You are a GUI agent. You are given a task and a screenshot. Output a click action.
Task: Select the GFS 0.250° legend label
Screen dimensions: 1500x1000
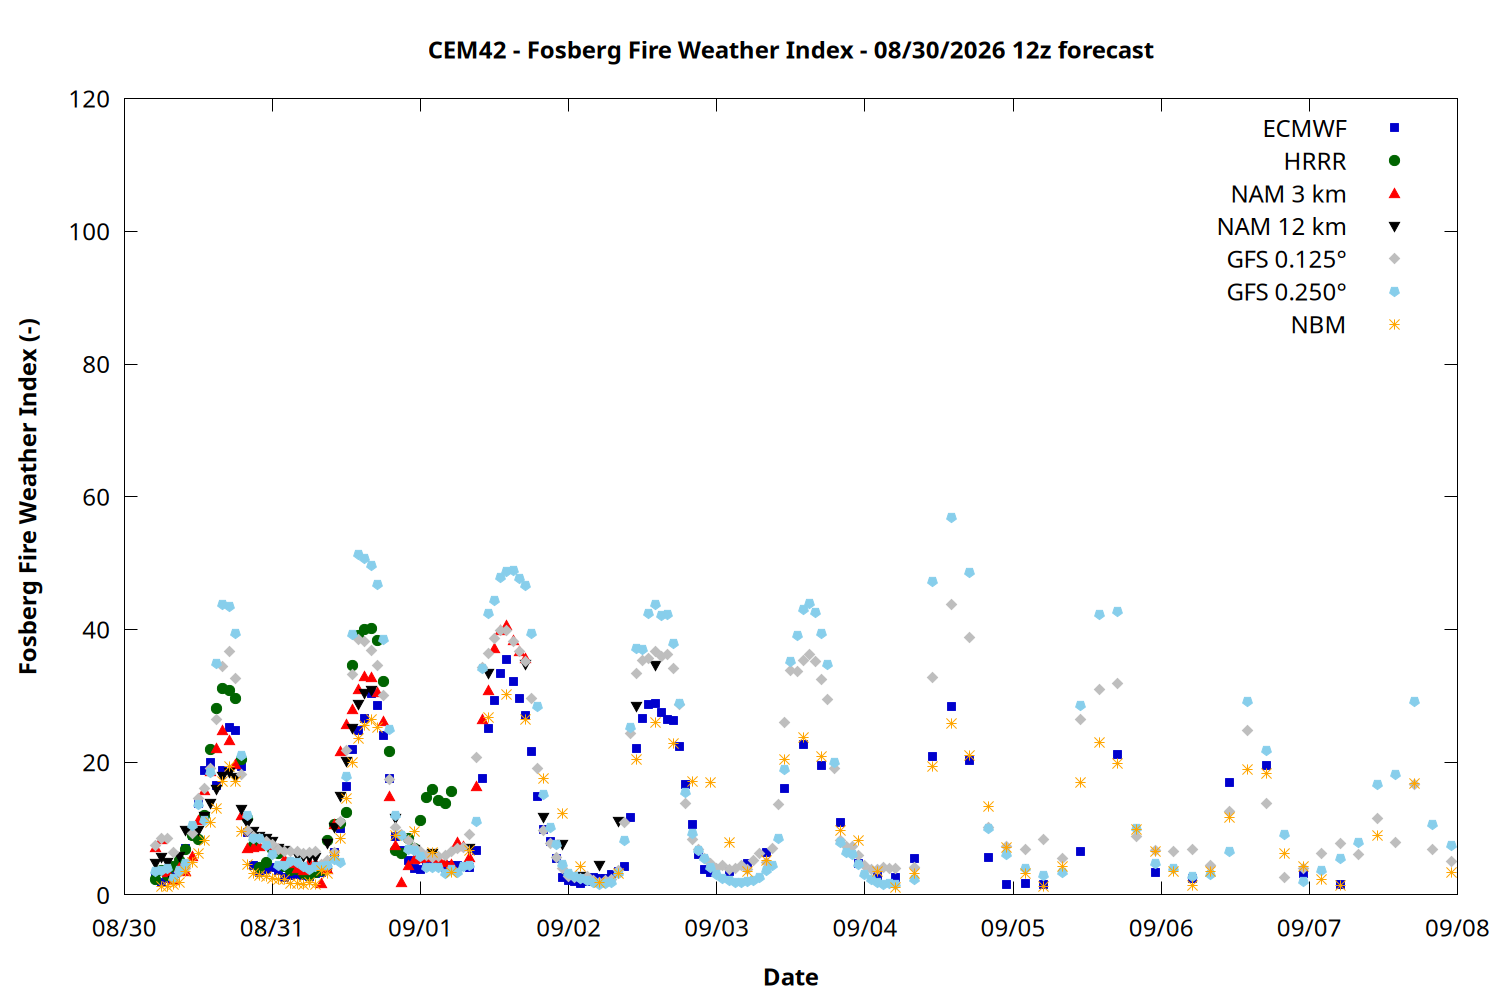pos(1286,293)
